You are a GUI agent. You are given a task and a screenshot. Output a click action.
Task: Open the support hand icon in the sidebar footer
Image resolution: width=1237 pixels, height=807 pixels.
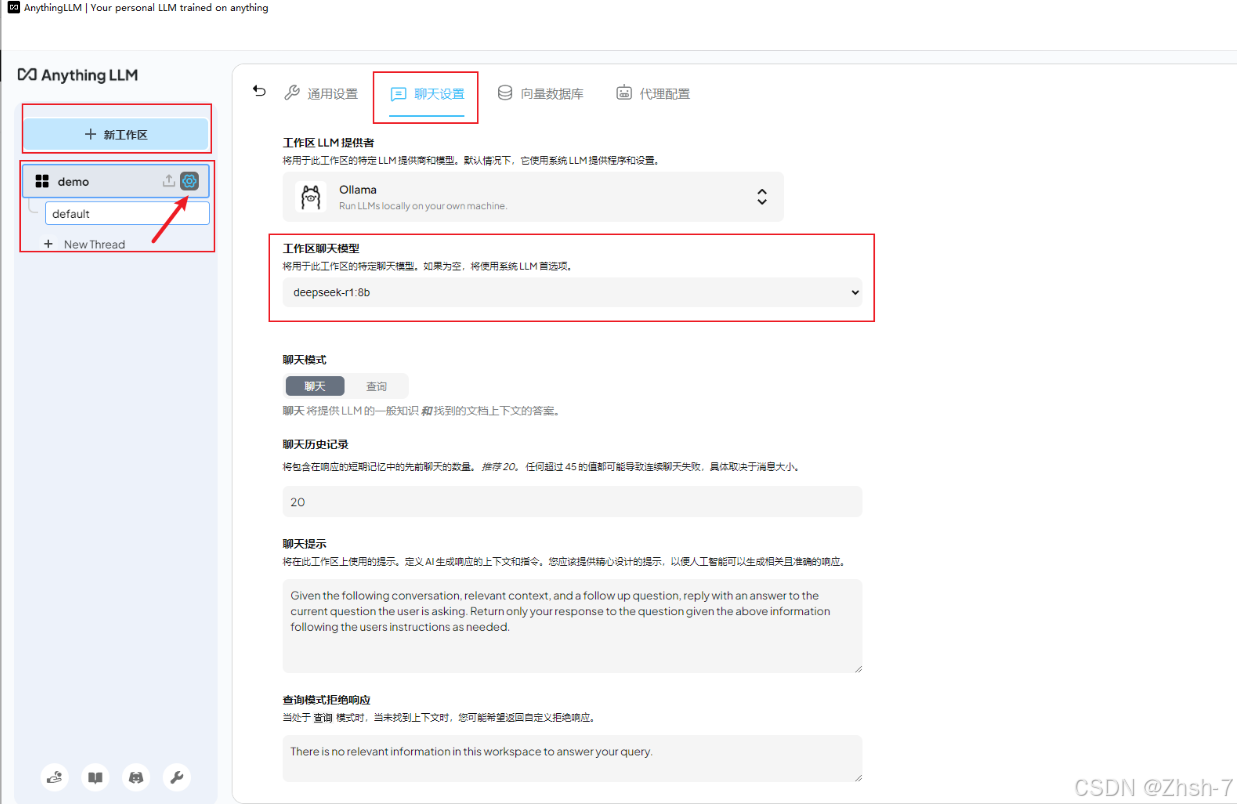coord(55,776)
